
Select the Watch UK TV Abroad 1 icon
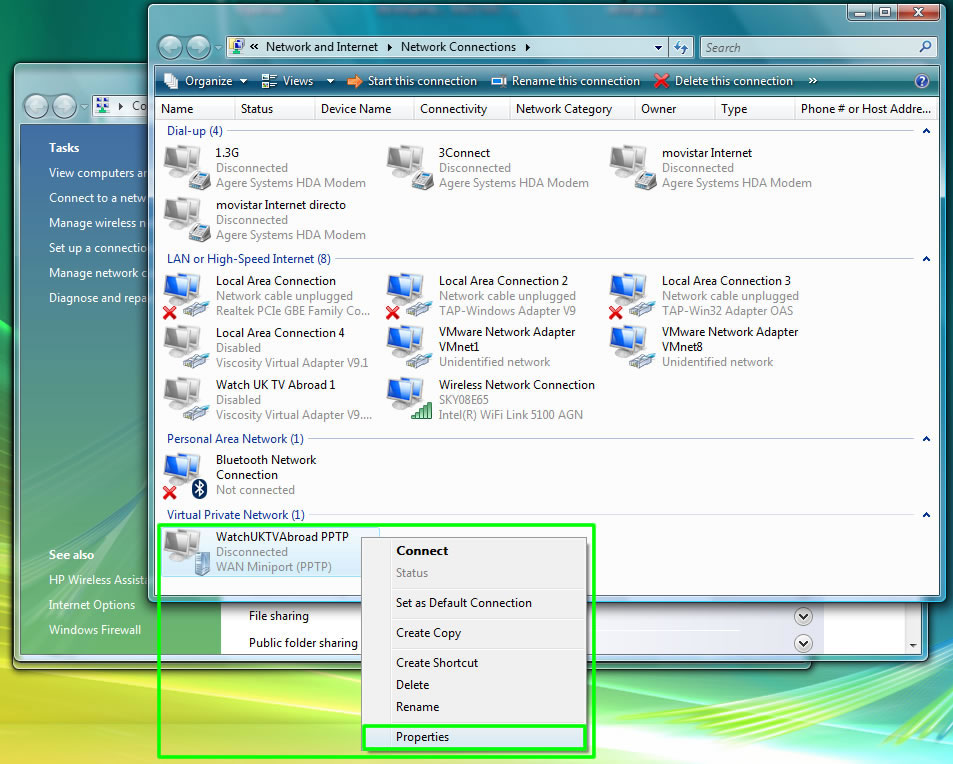pyautogui.click(x=187, y=400)
